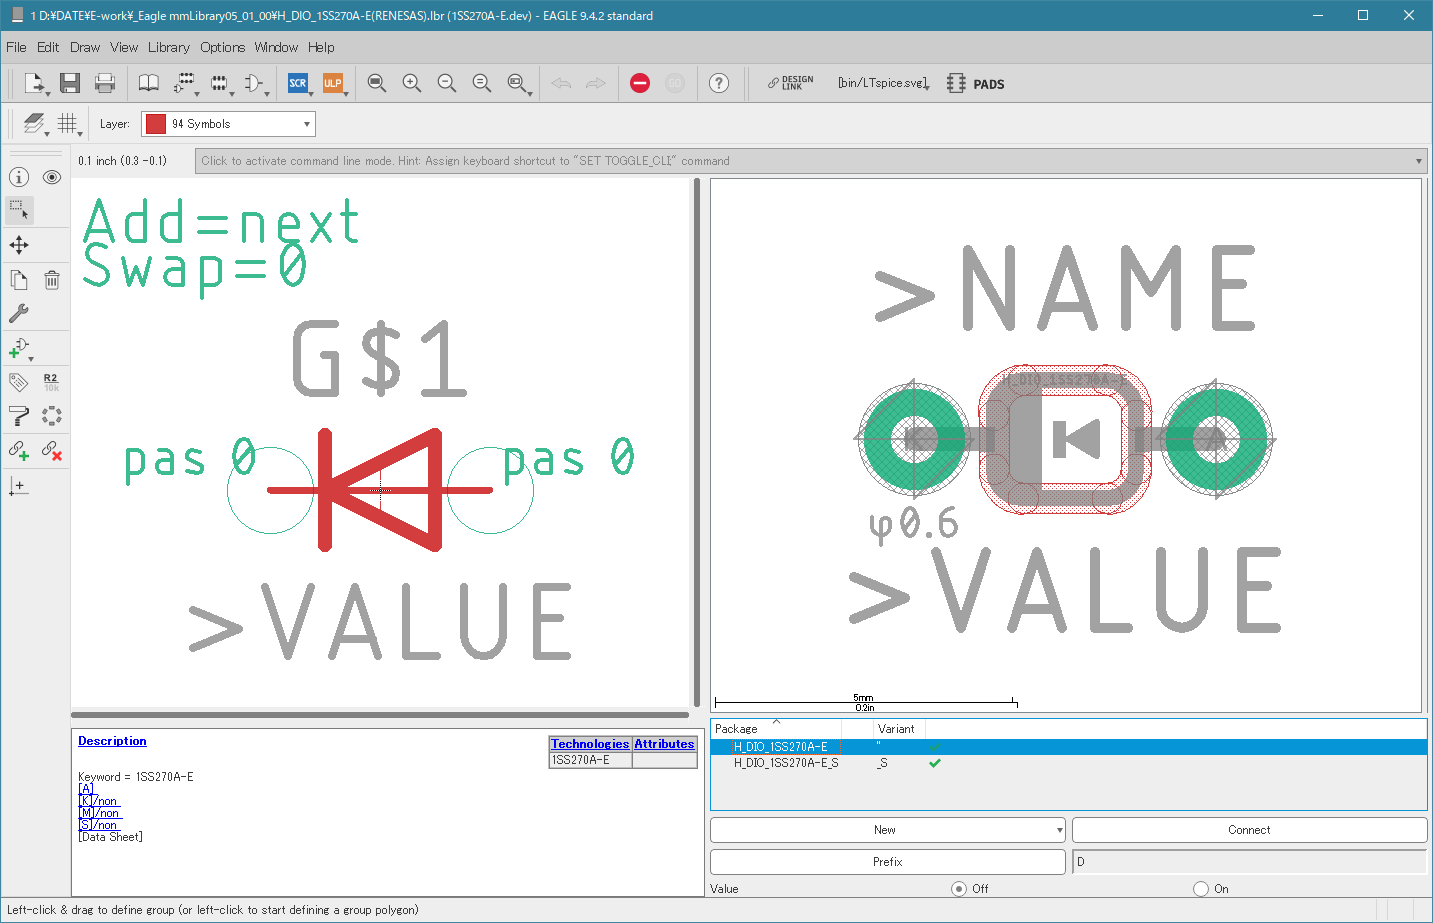Run a script with SCR icon
Image resolution: width=1433 pixels, height=923 pixels.
[298, 83]
